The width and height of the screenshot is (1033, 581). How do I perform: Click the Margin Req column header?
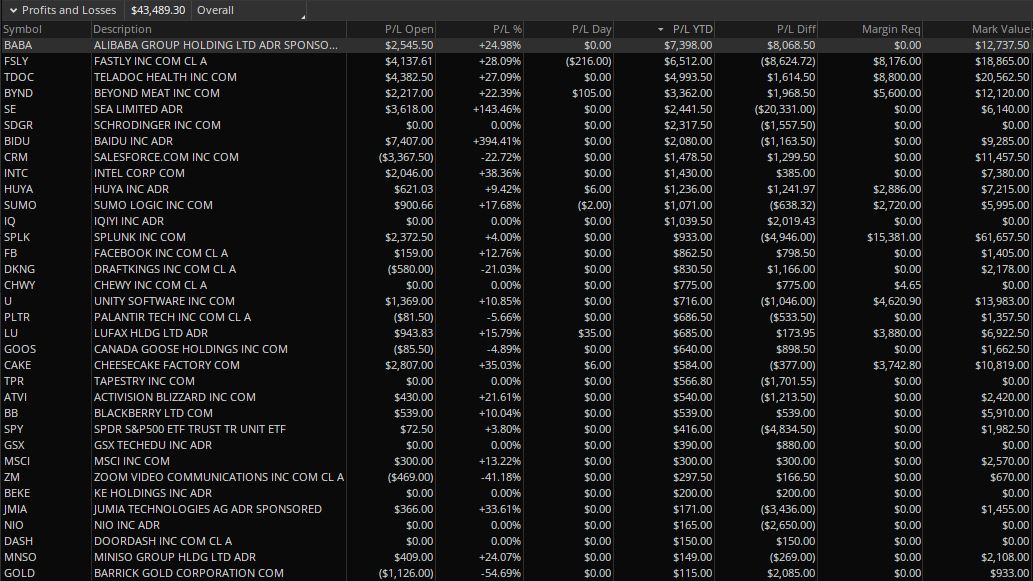click(891, 29)
